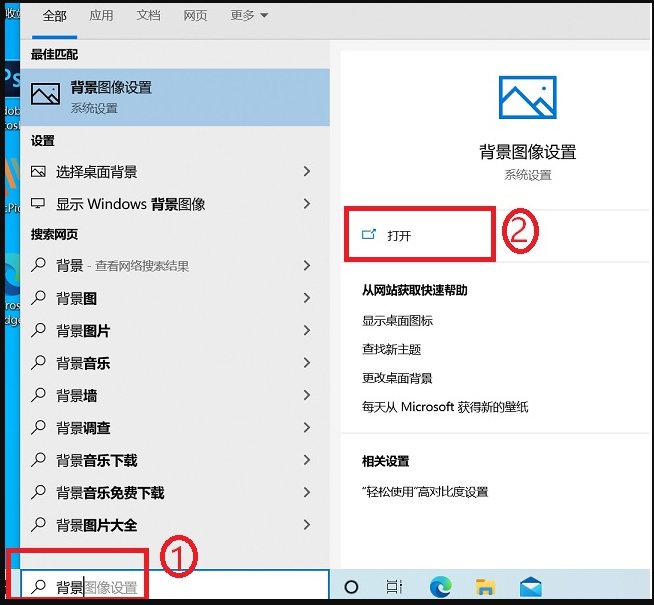
Task: Click the search icon beside 背景图
Action: (38, 297)
